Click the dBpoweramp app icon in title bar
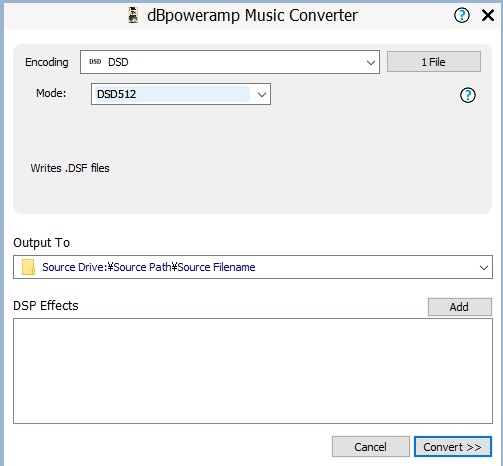Screen dimensions: 503x466 tap(133, 15)
